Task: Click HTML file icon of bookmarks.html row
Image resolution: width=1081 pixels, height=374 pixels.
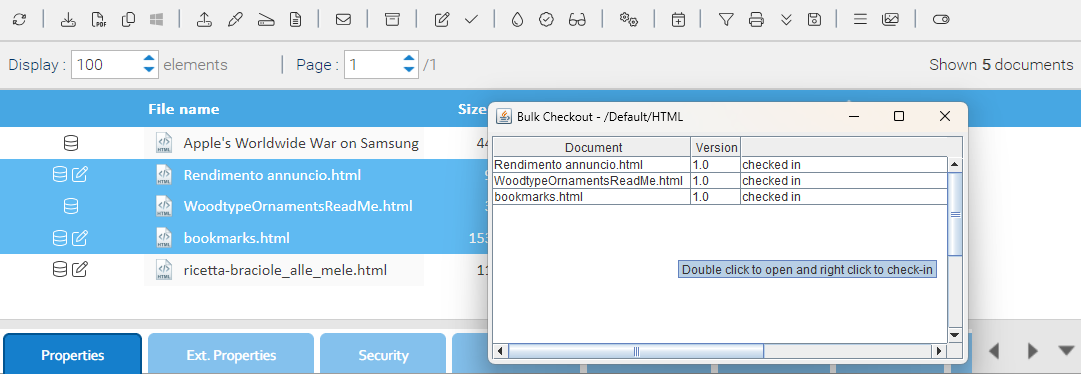Action: [163, 238]
